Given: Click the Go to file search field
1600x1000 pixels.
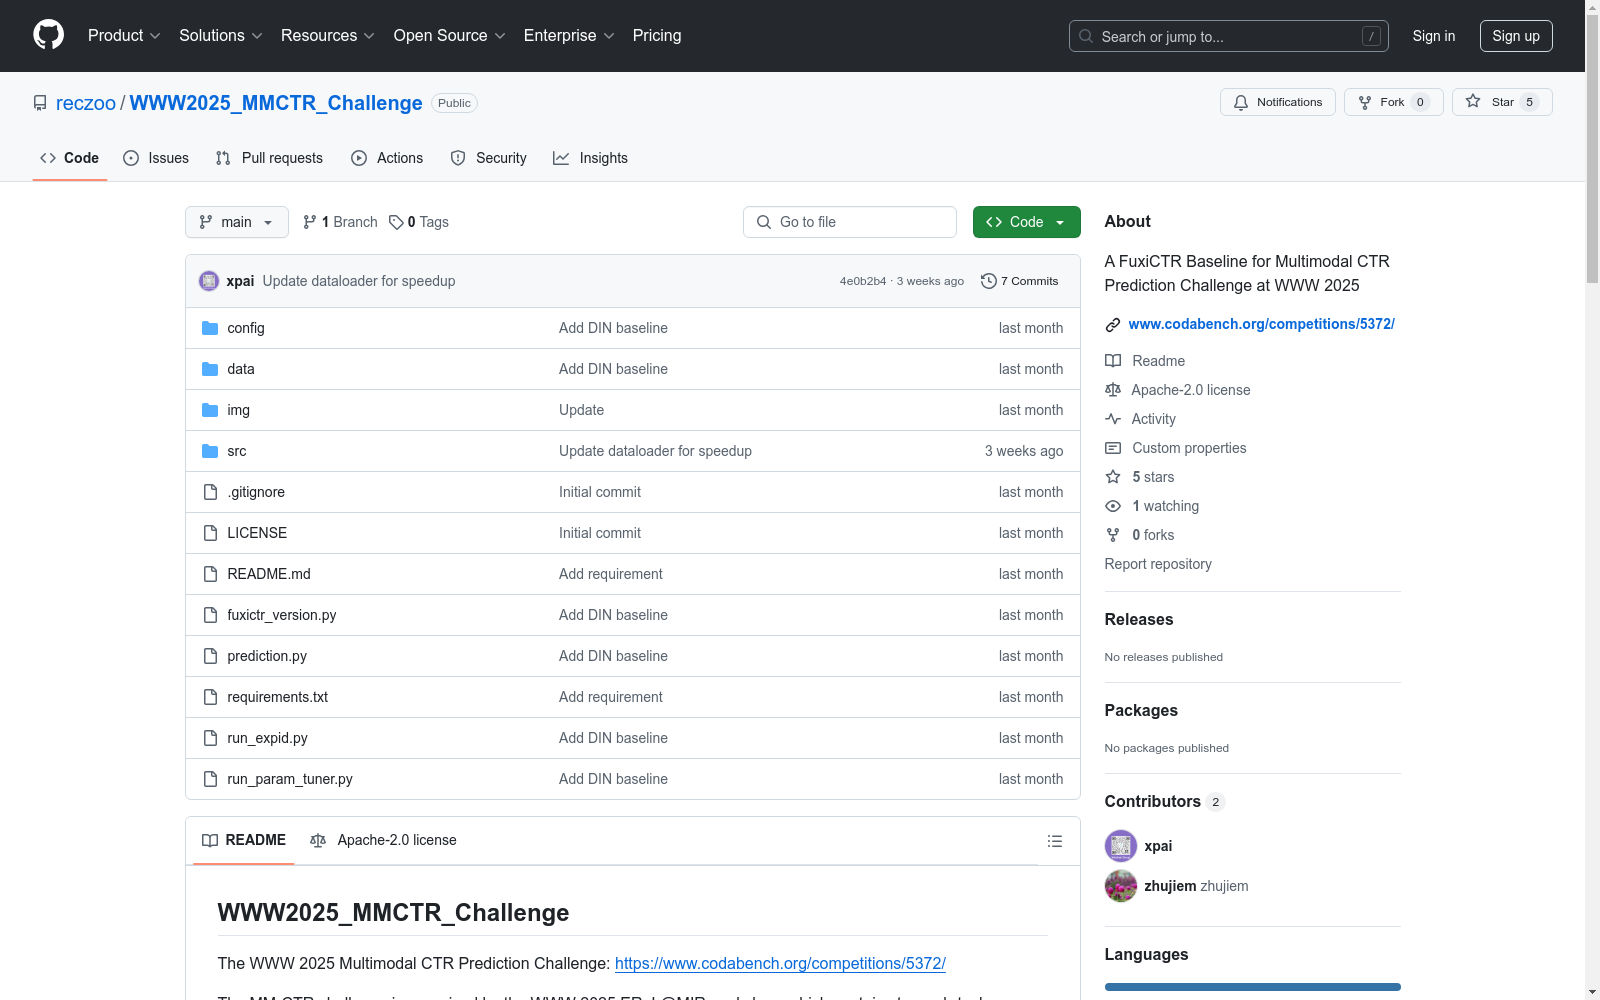Looking at the screenshot, I should (x=850, y=222).
